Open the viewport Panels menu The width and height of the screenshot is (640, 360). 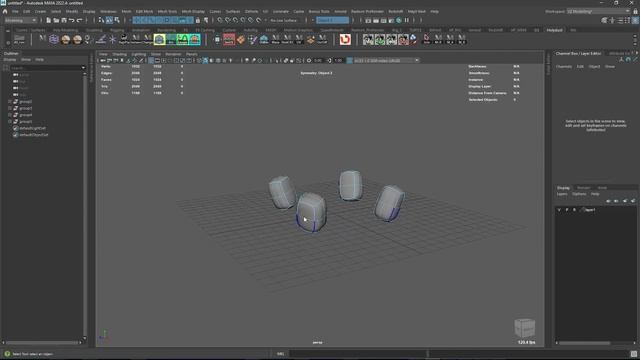191,54
